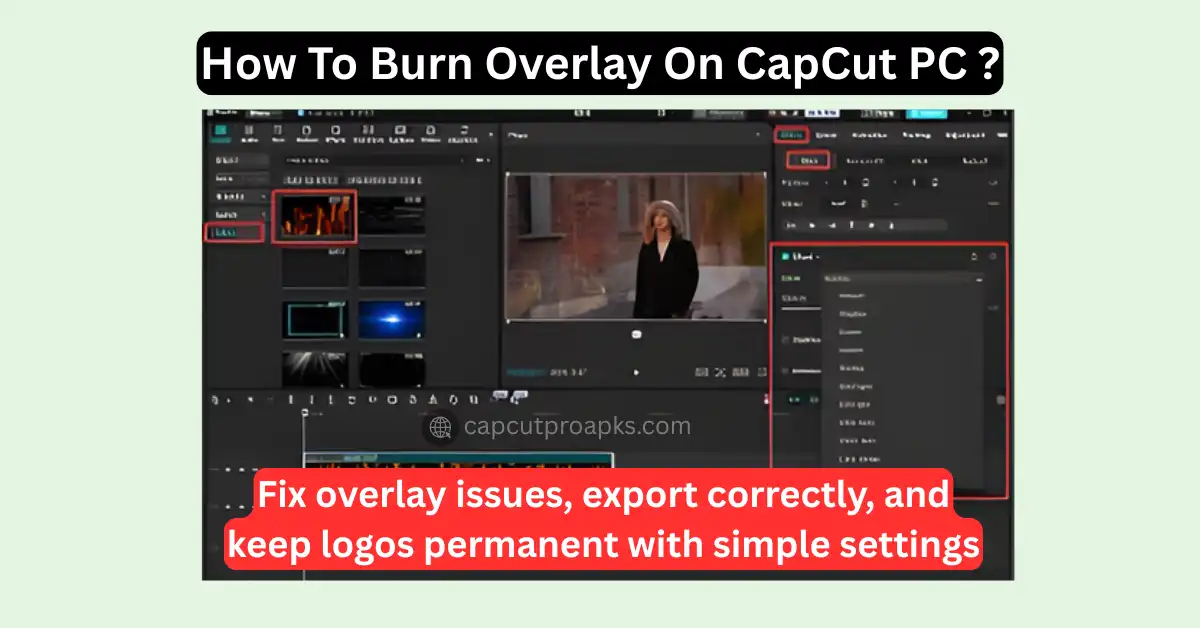Expand more tabs arrow beside Adjustment icon
The width and height of the screenshot is (1200, 628).
pos(489,133)
